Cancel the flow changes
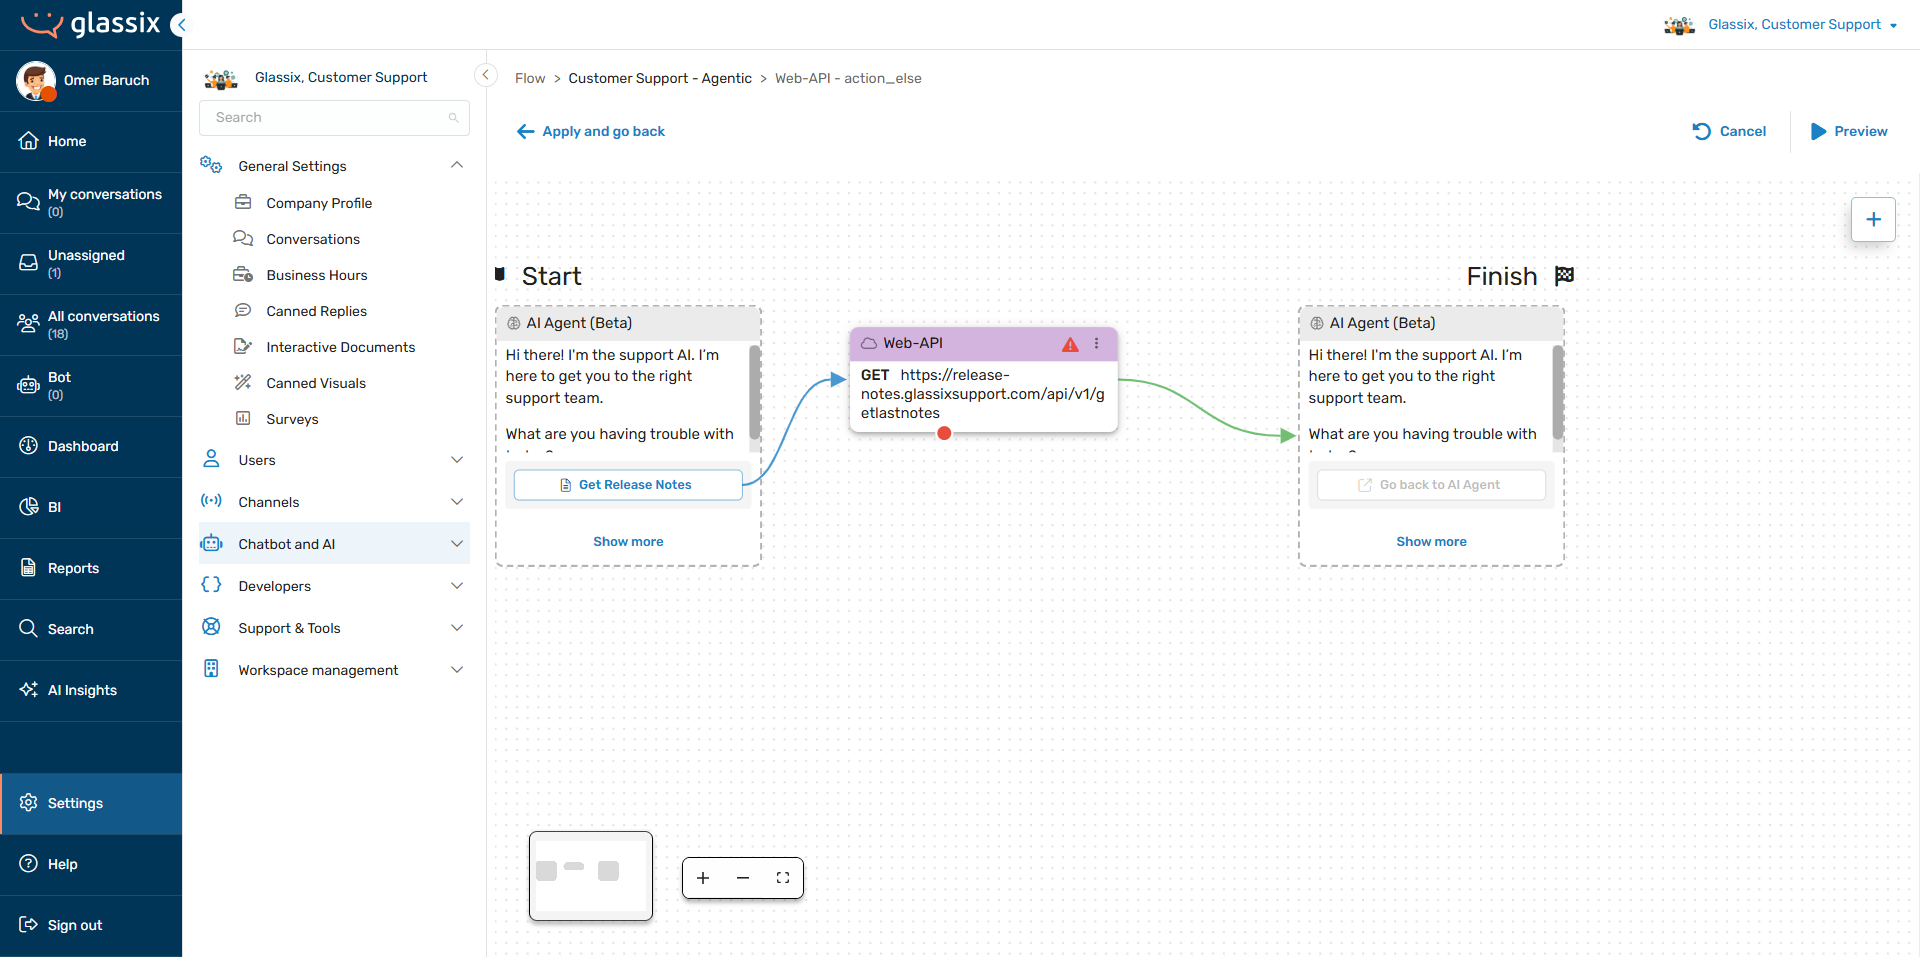Screen dimensions: 1920x957 coord(1729,131)
